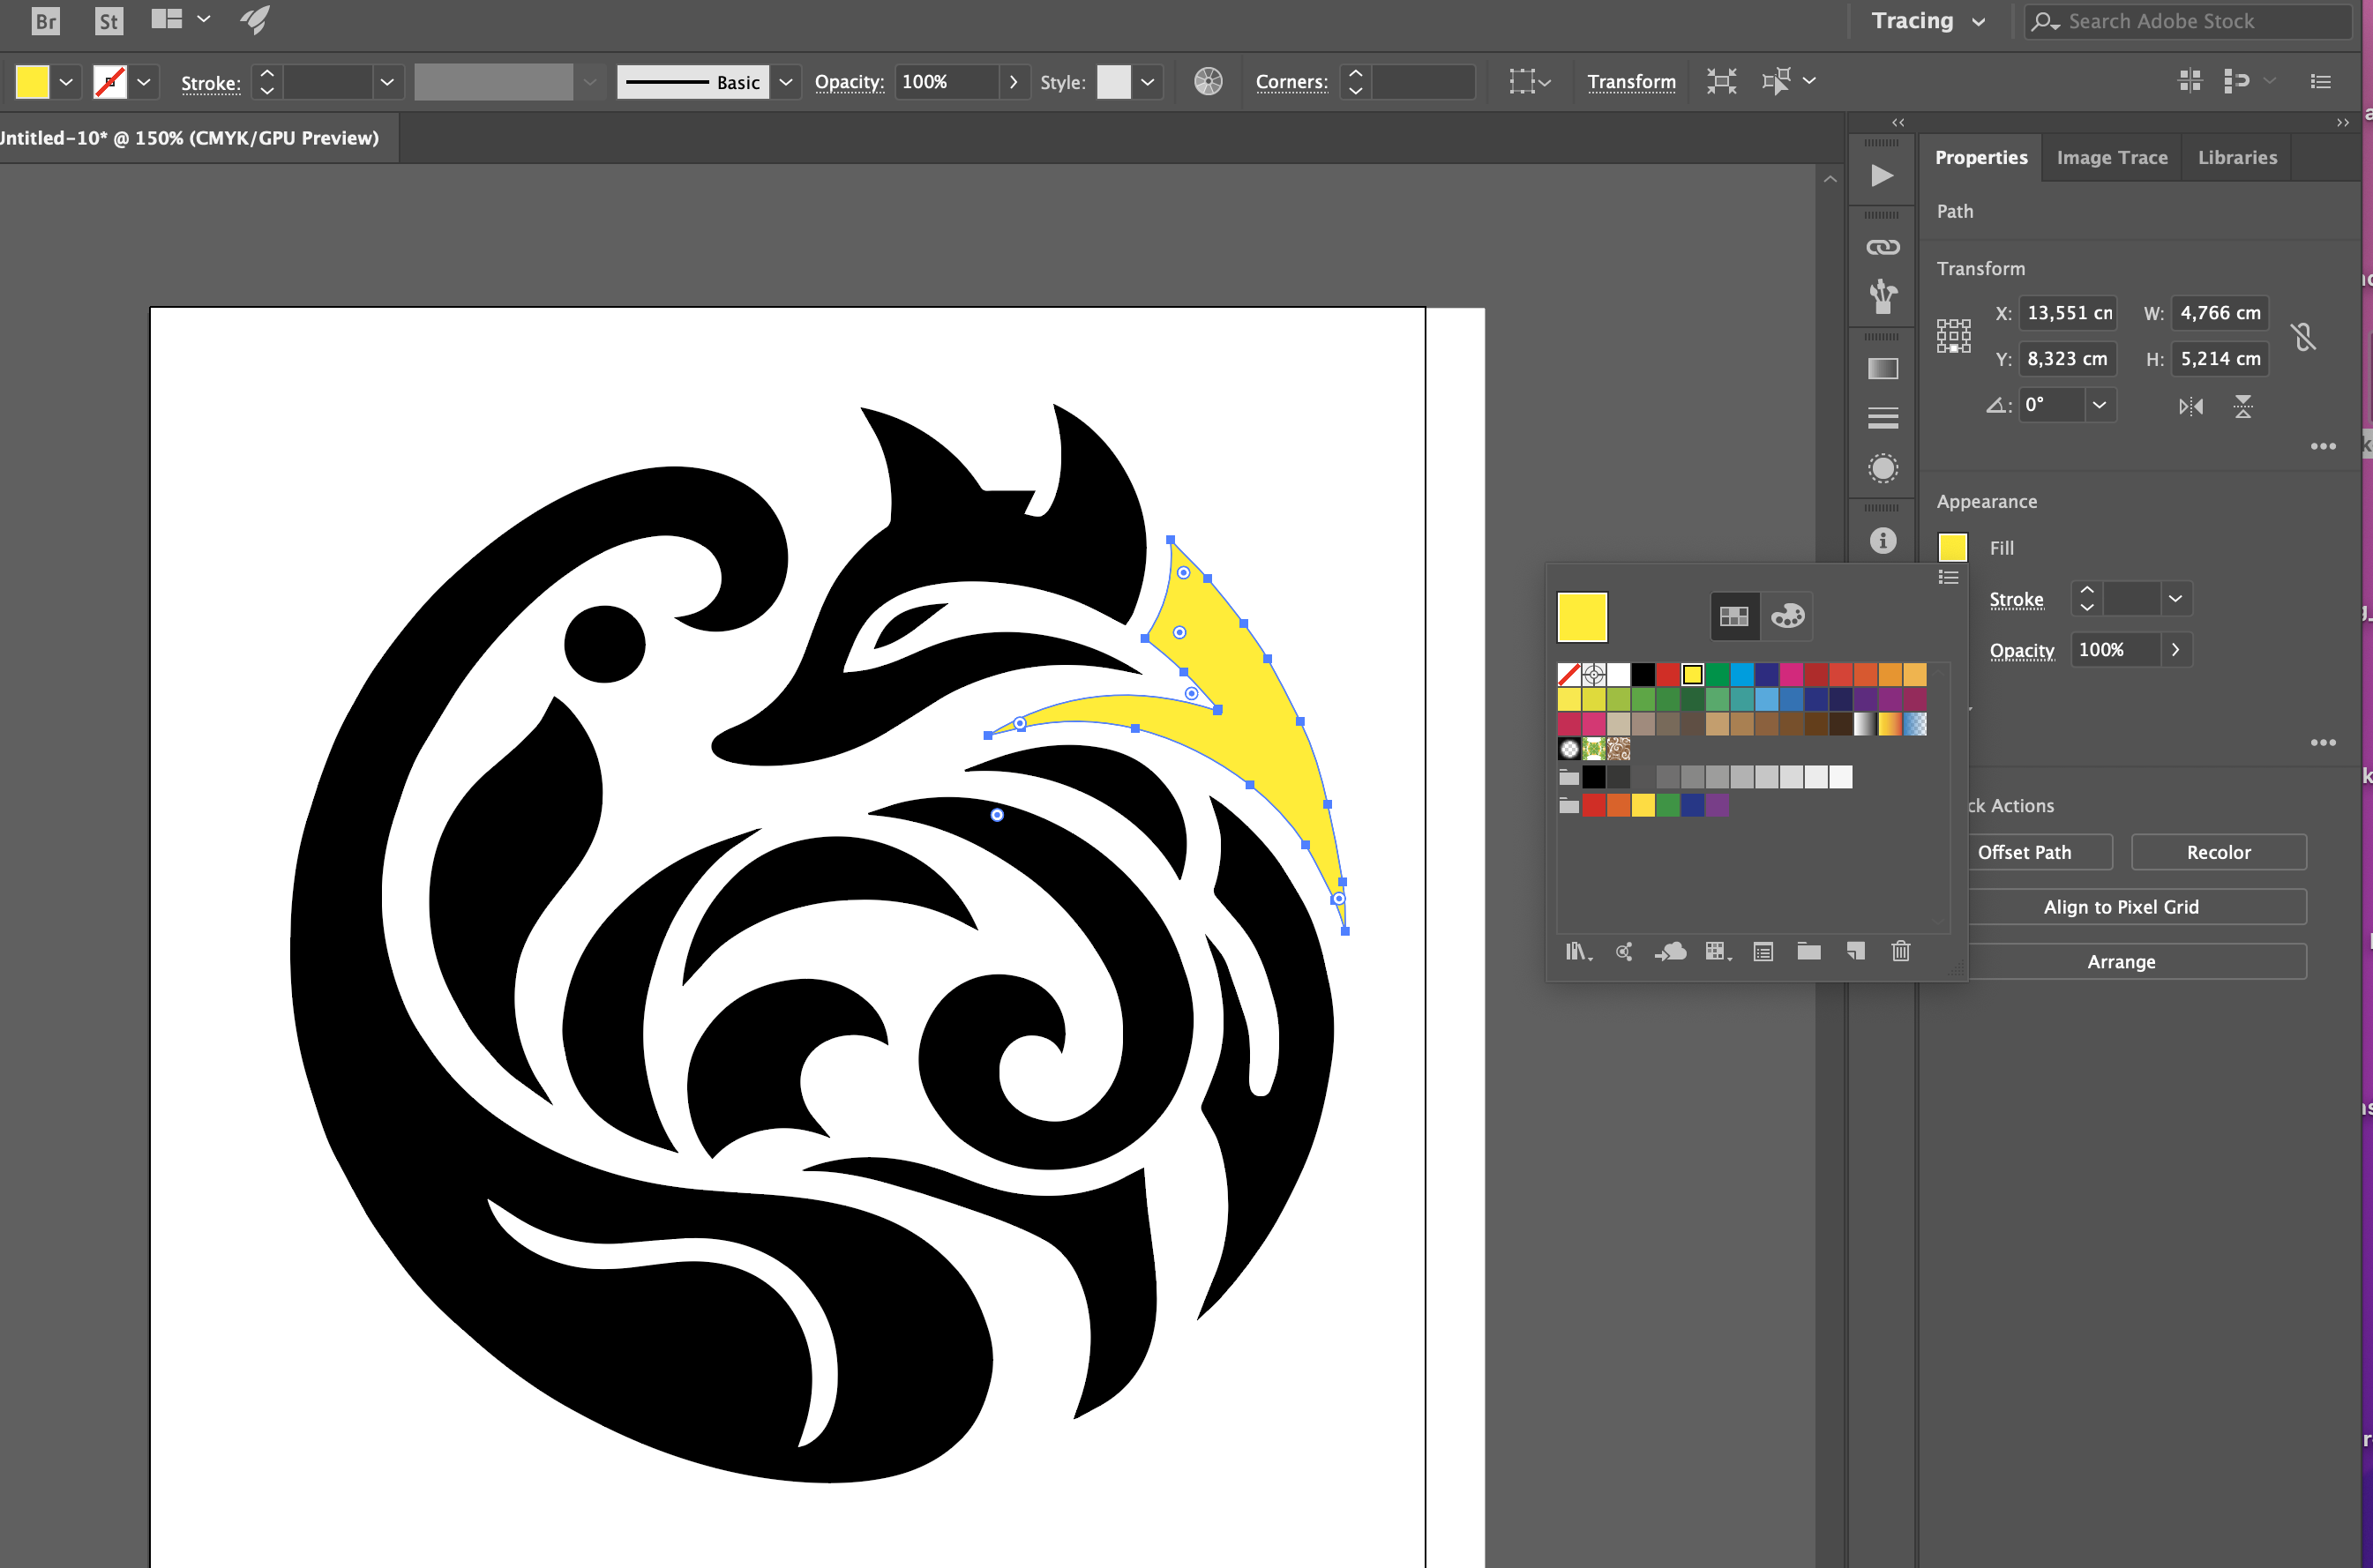Click Flip Horizontal icon in Transform

(2190, 405)
